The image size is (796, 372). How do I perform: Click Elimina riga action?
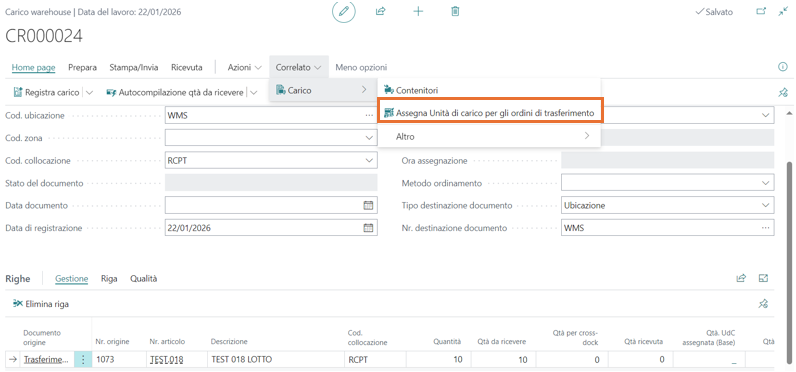(41, 304)
